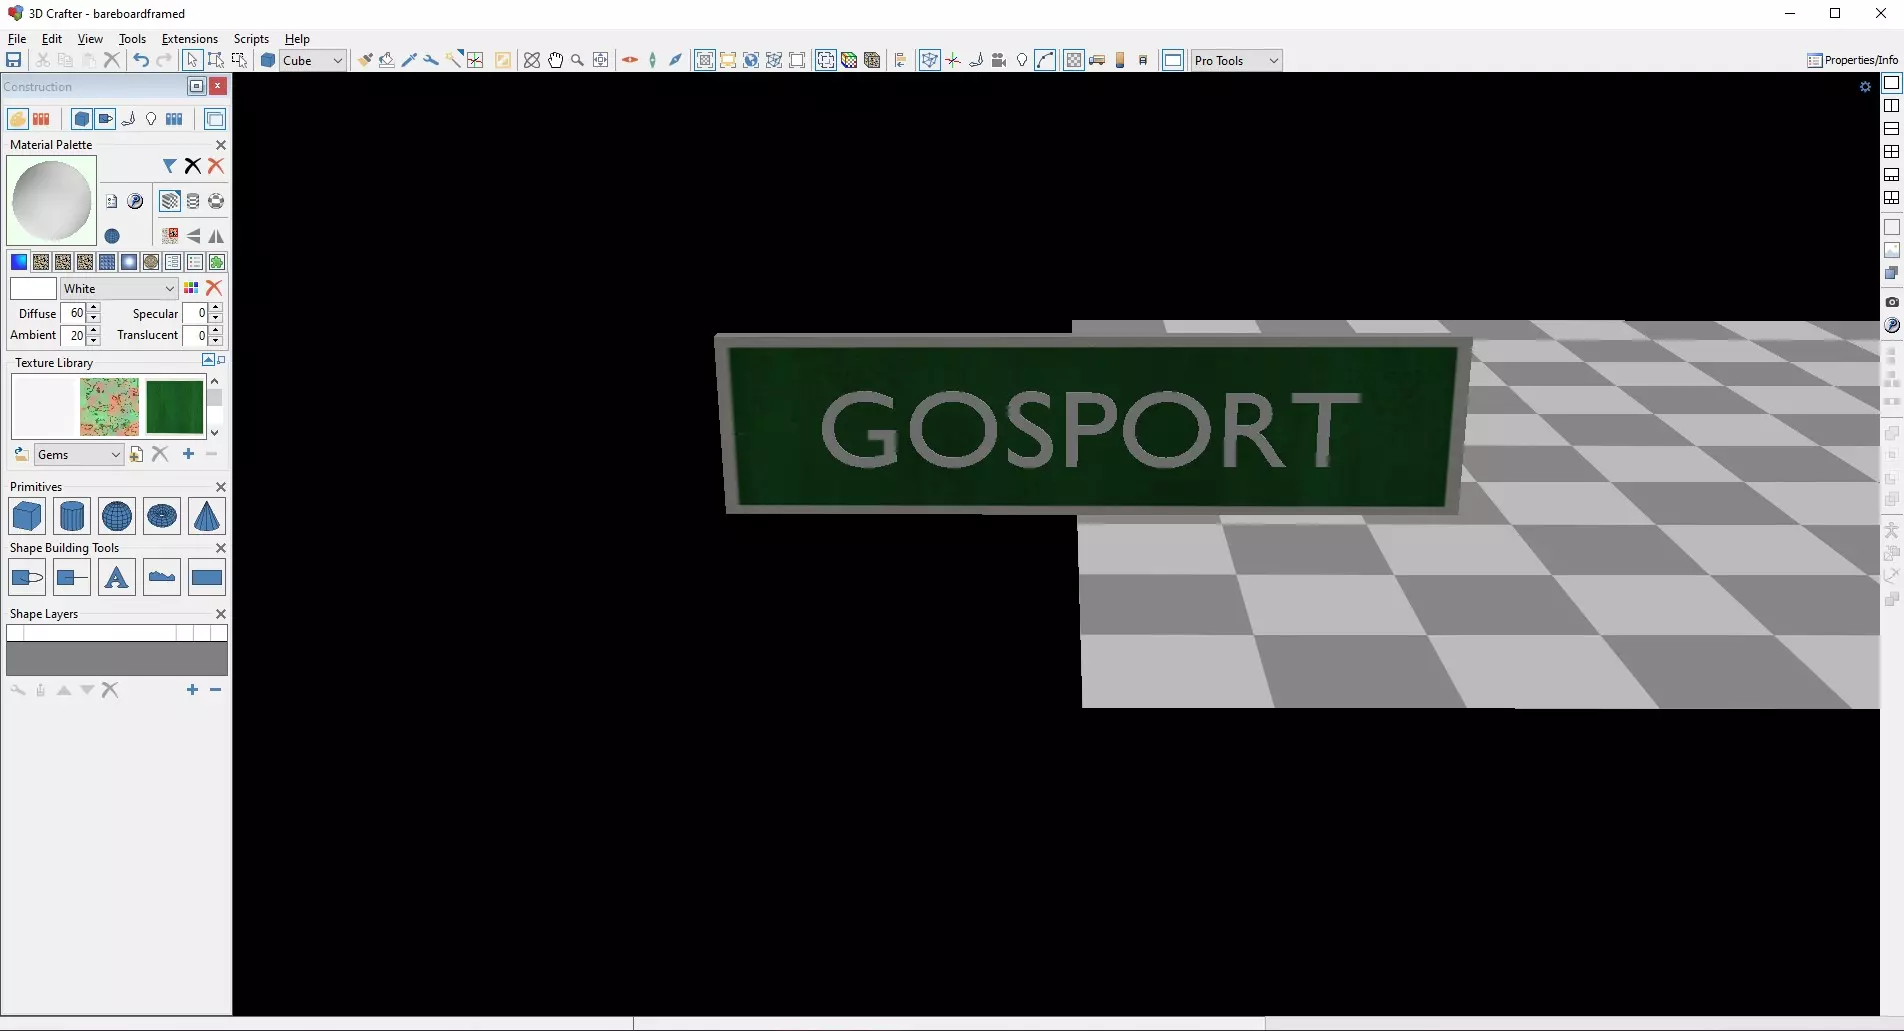Save the model with the floppy disk icon
Image resolution: width=1904 pixels, height=1031 pixels.
14,60
